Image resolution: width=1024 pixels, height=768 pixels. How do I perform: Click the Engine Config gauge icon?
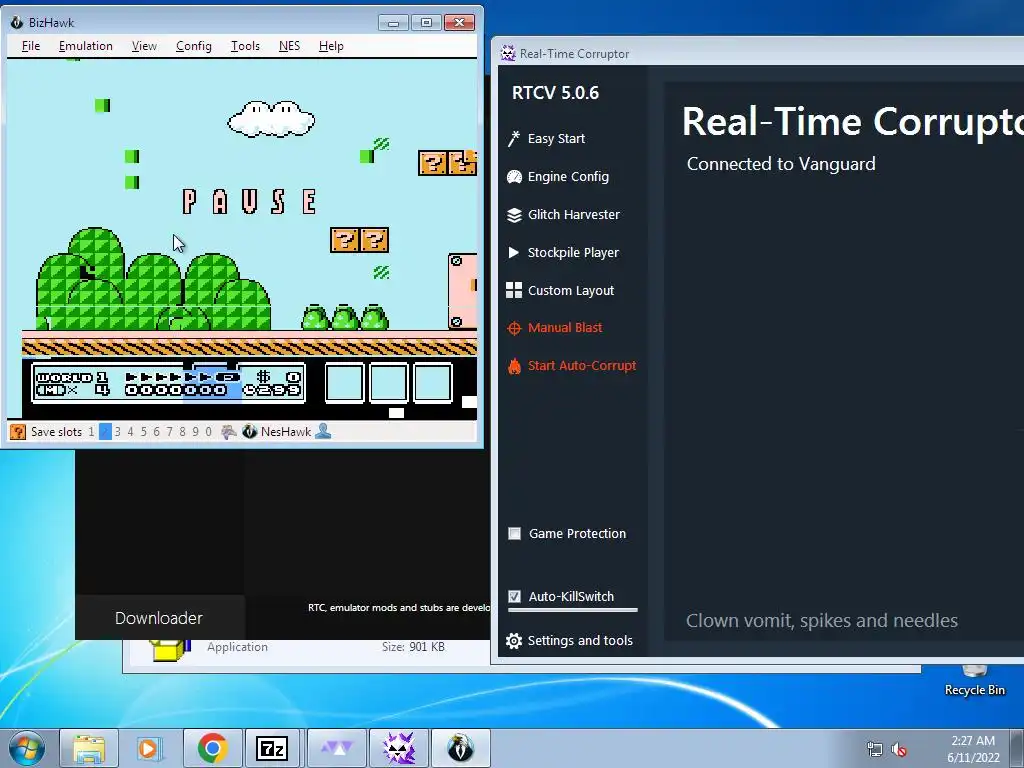(514, 176)
